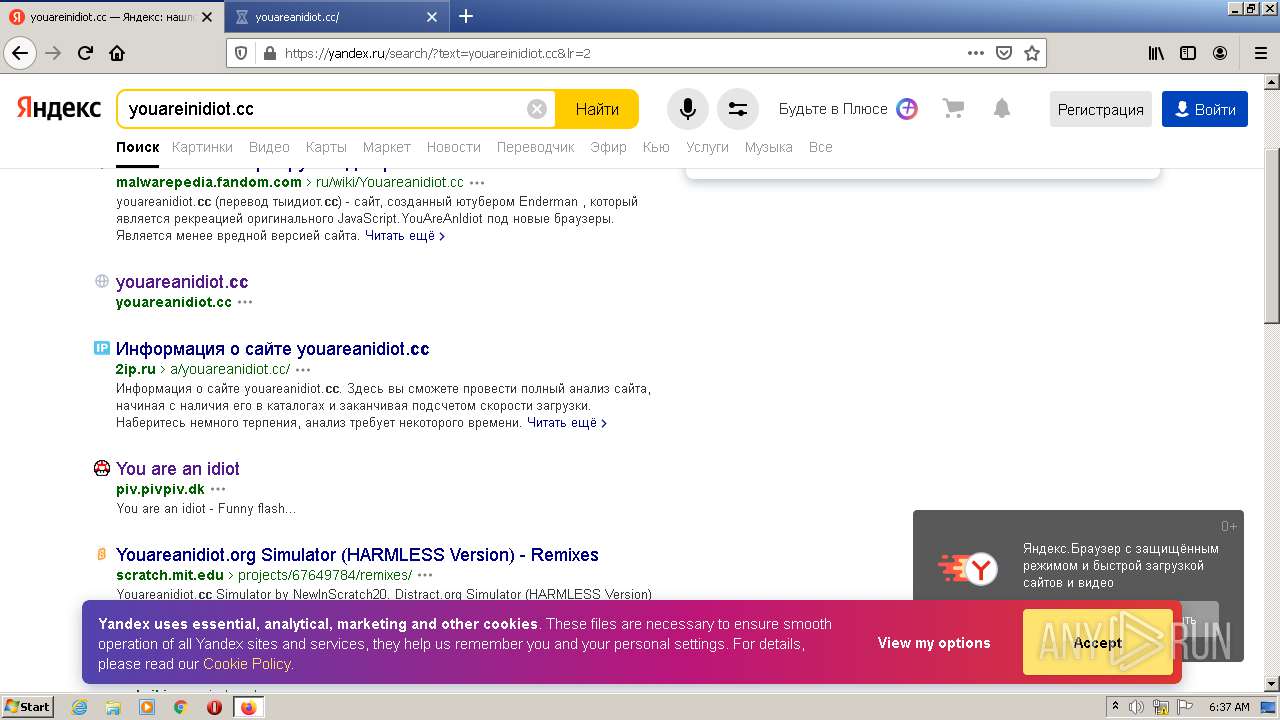
Task: Expand the Все services menu
Action: click(820, 147)
